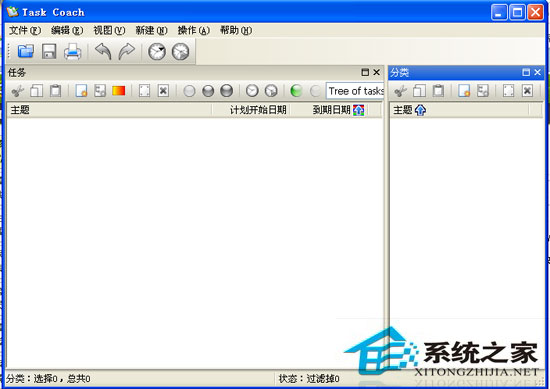This screenshot has height=389, width=550.
Task: Close the 分类 panel
Action: coord(538,72)
